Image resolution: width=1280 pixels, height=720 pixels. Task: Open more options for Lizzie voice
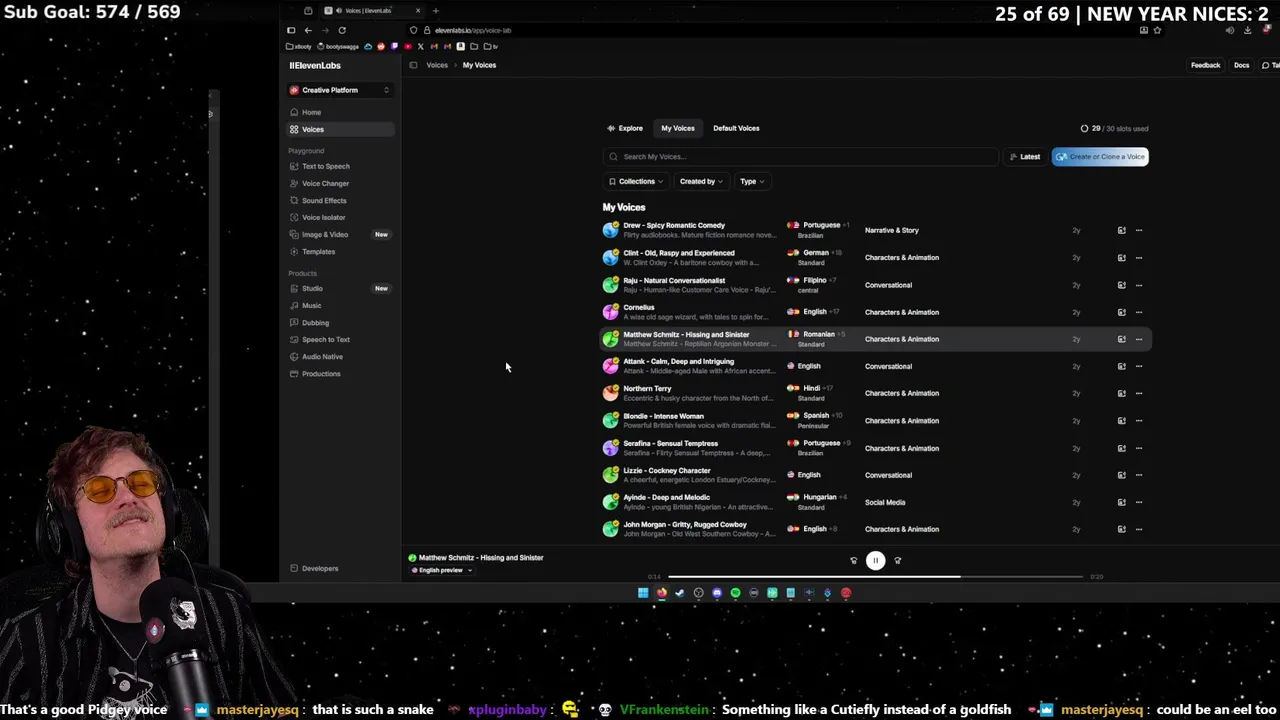(1138, 475)
